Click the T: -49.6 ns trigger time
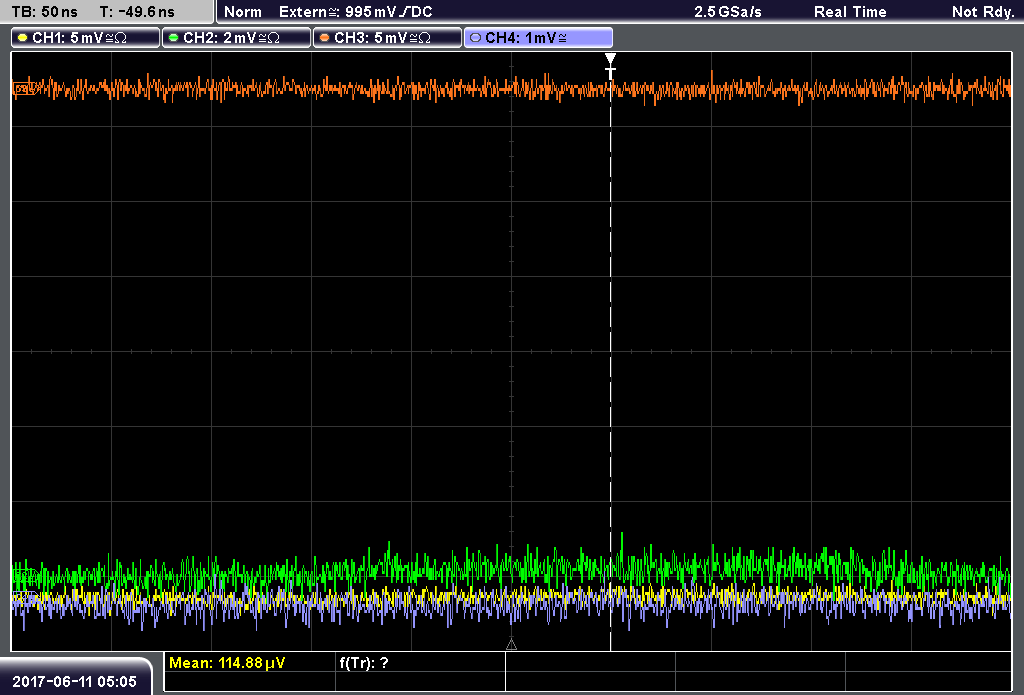 pos(137,12)
